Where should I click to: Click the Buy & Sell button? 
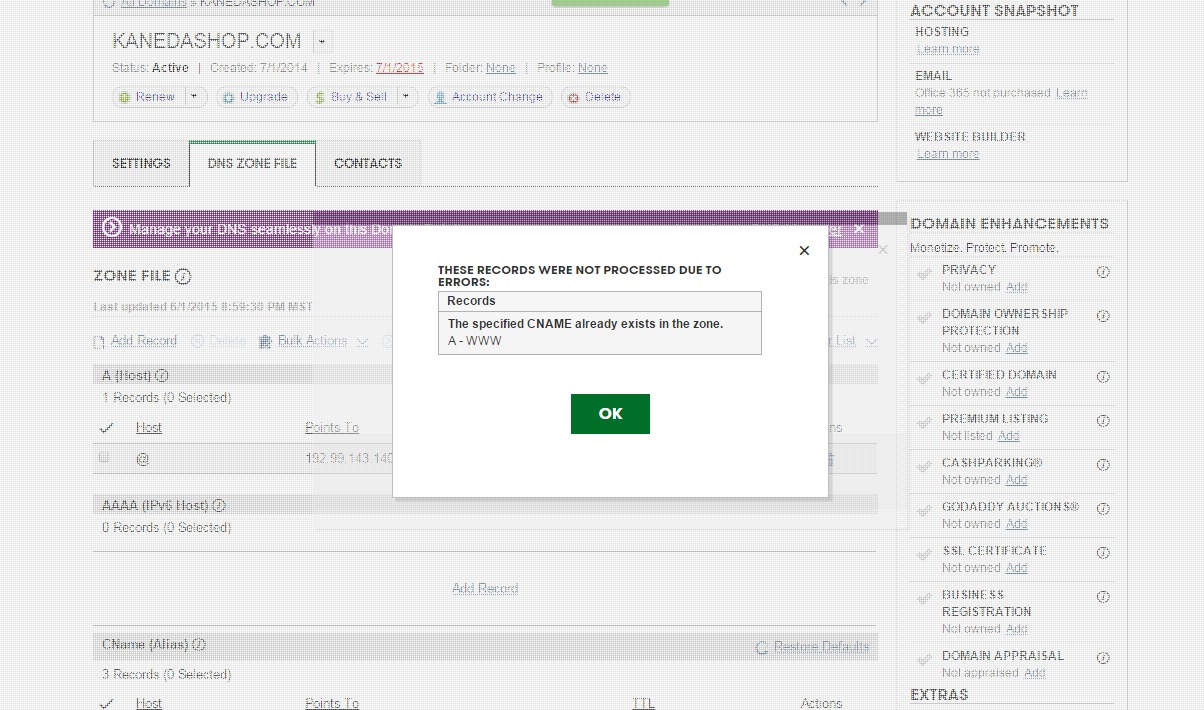coord(350,97)
